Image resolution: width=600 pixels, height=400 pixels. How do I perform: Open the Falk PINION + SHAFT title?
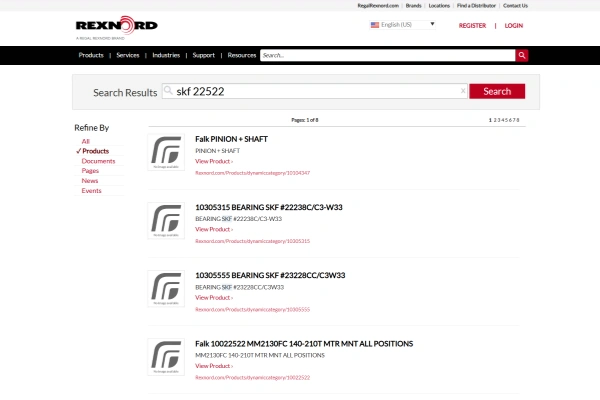[232, 139]
